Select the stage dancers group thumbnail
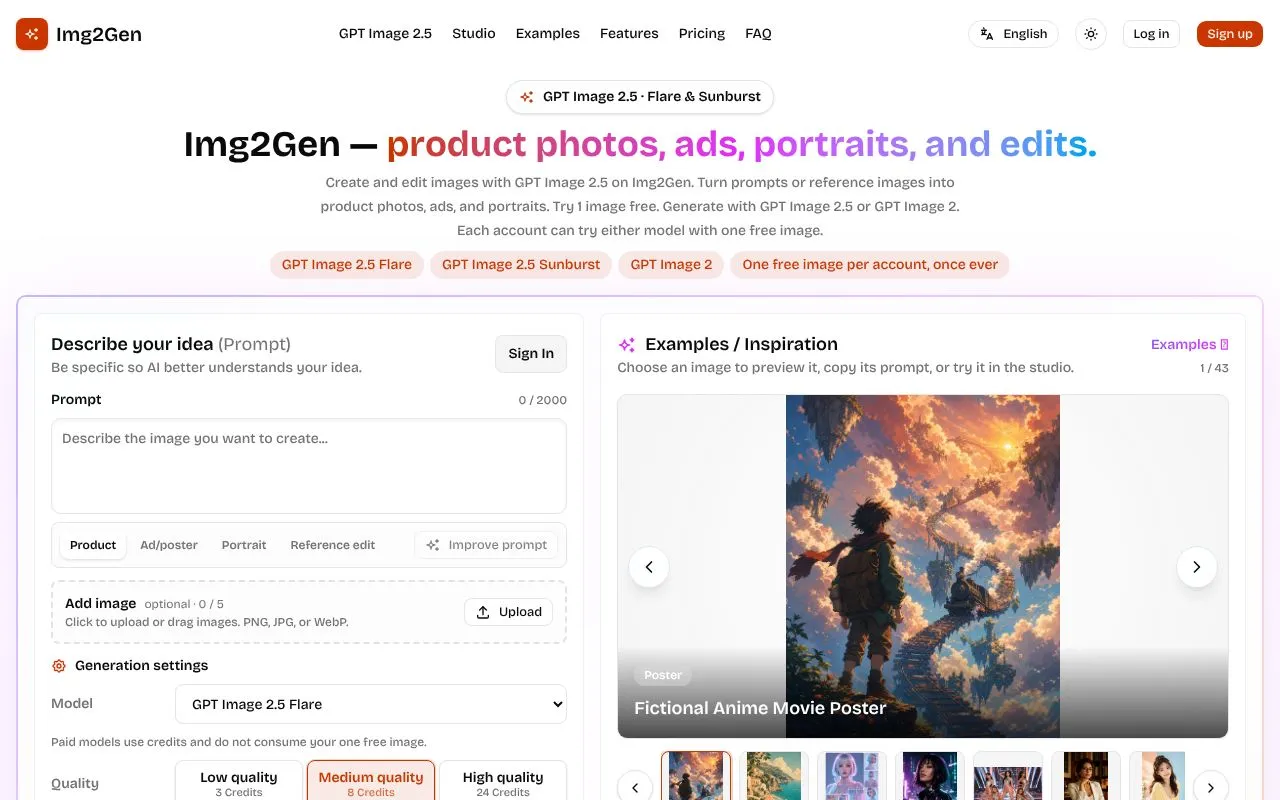Image resolution: width=1280 pixels, height=800 pixels. pos(1008,776)
